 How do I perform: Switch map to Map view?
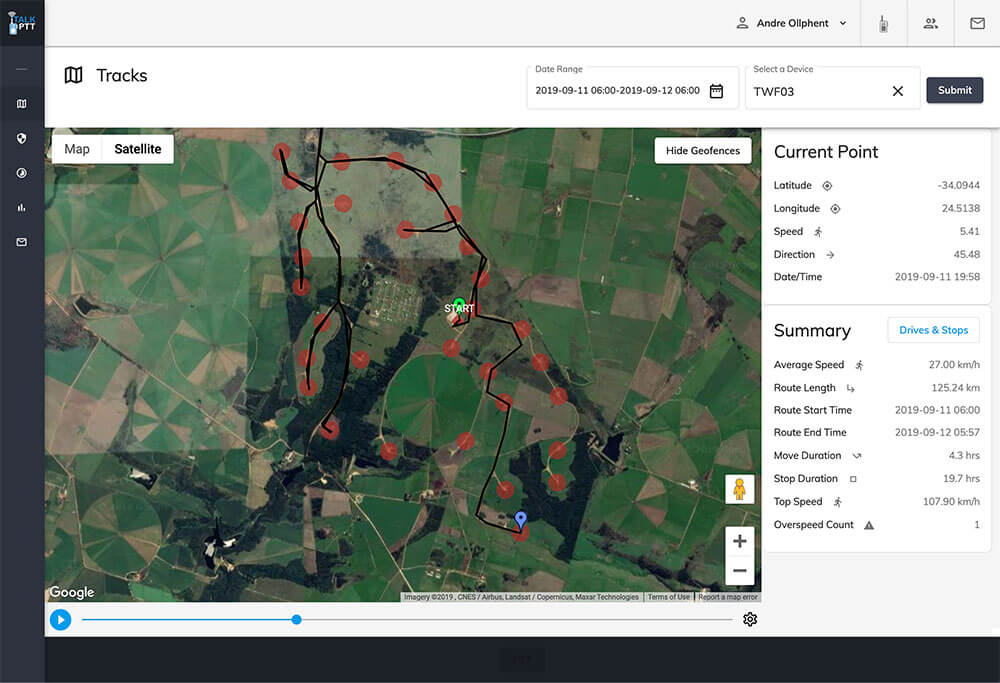point(77,149)
